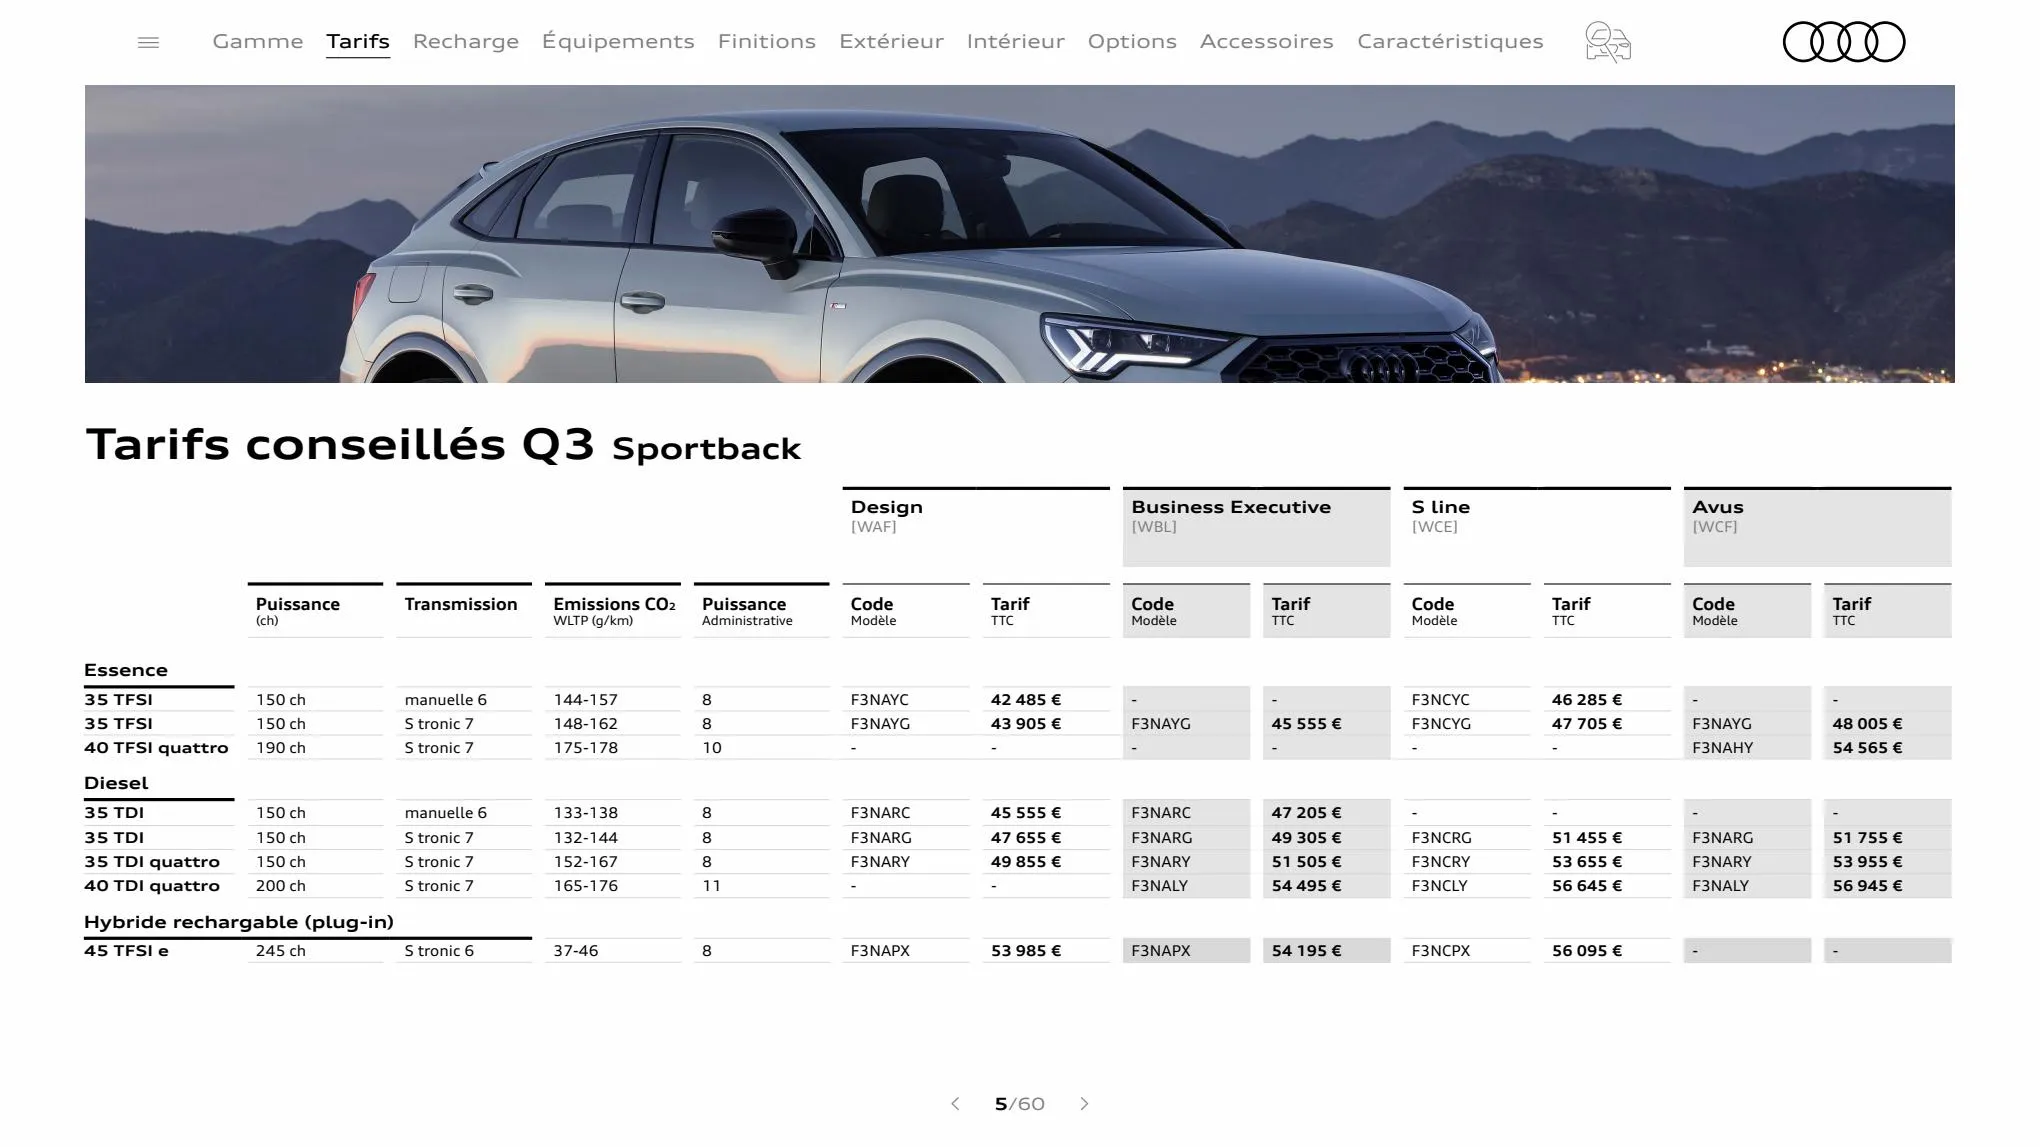Open the Extérieur tab
2040x1147 pixels.
tap(891, 41)
